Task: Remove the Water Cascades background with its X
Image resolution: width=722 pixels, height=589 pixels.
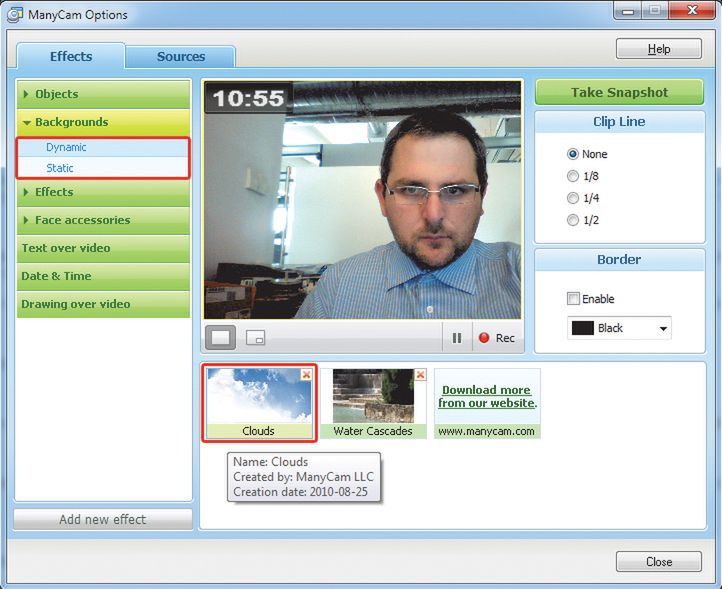Action: pyautogui.click(x=420, y=375)
